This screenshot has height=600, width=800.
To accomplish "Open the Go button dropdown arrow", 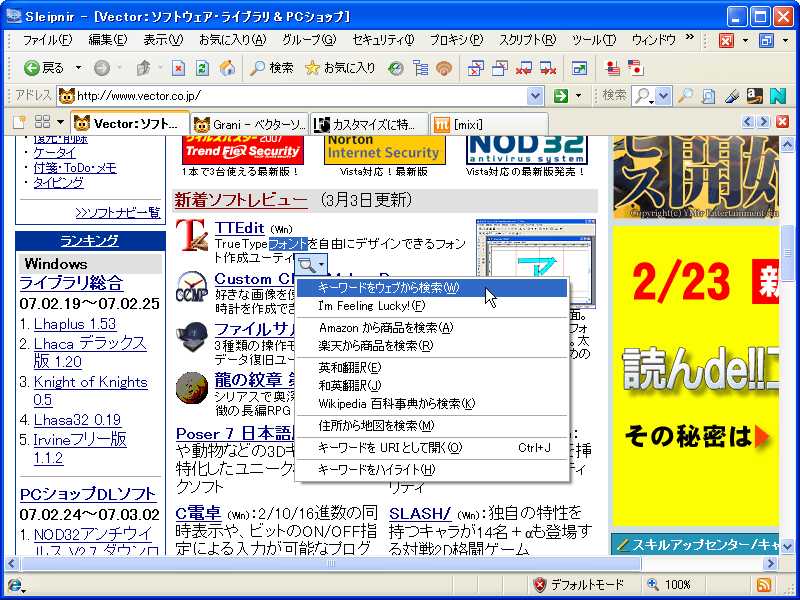I will (578, 95).
